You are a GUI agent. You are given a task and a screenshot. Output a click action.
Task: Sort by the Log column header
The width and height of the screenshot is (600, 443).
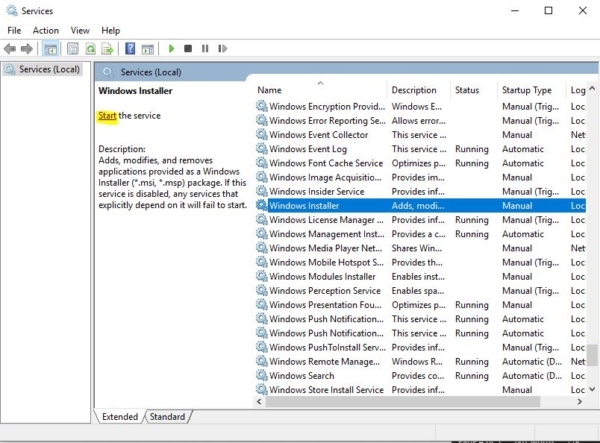tap(577, 90)
